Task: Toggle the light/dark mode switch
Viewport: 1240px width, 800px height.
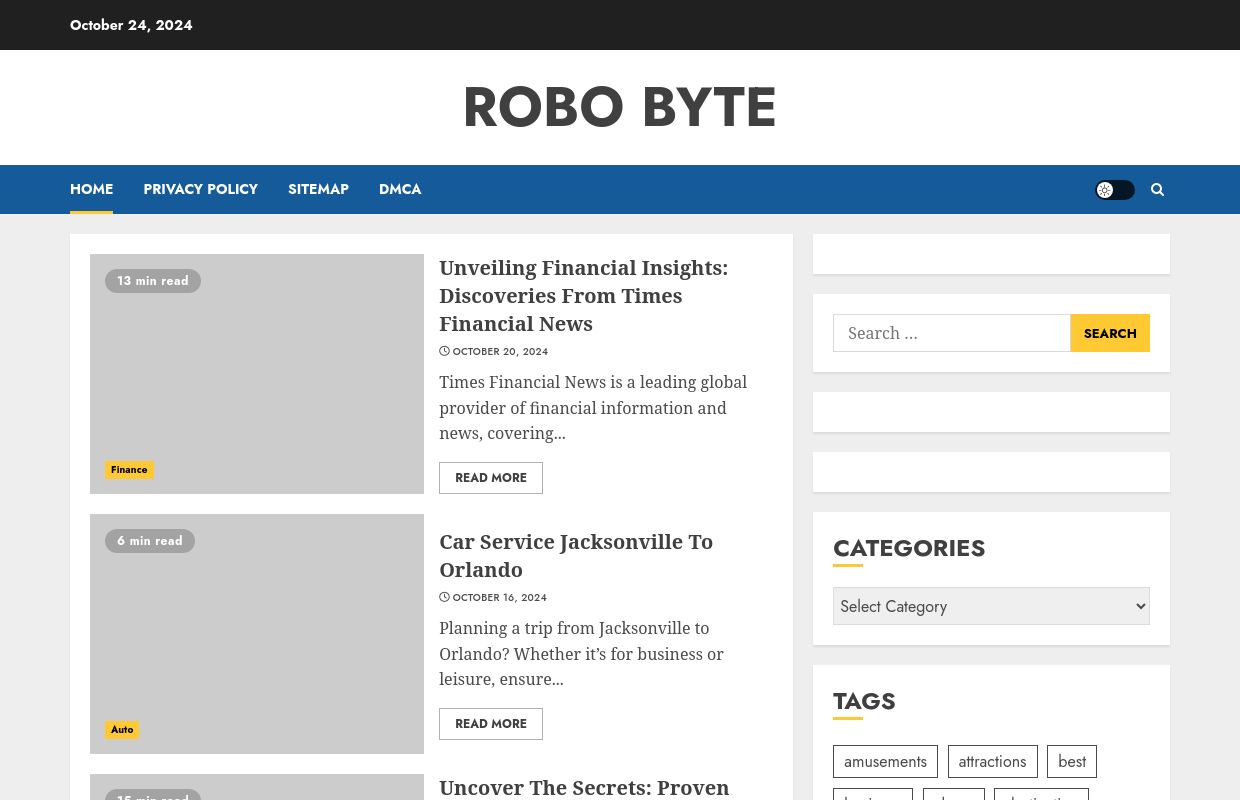Action: tap(1115, 190)
